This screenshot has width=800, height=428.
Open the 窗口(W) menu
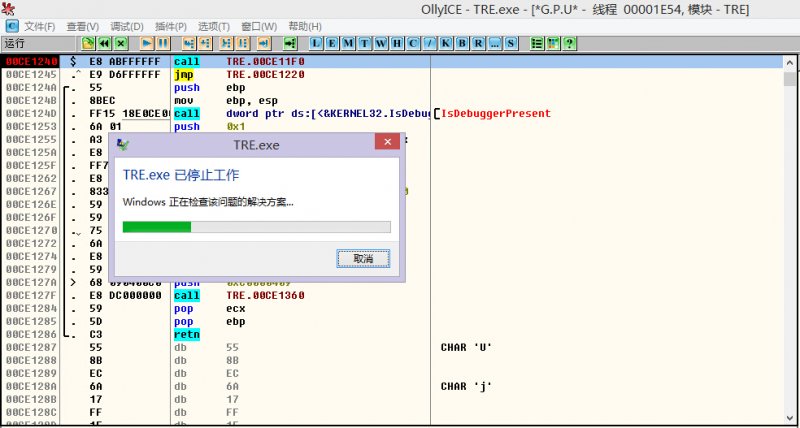(x=259, y=27)
